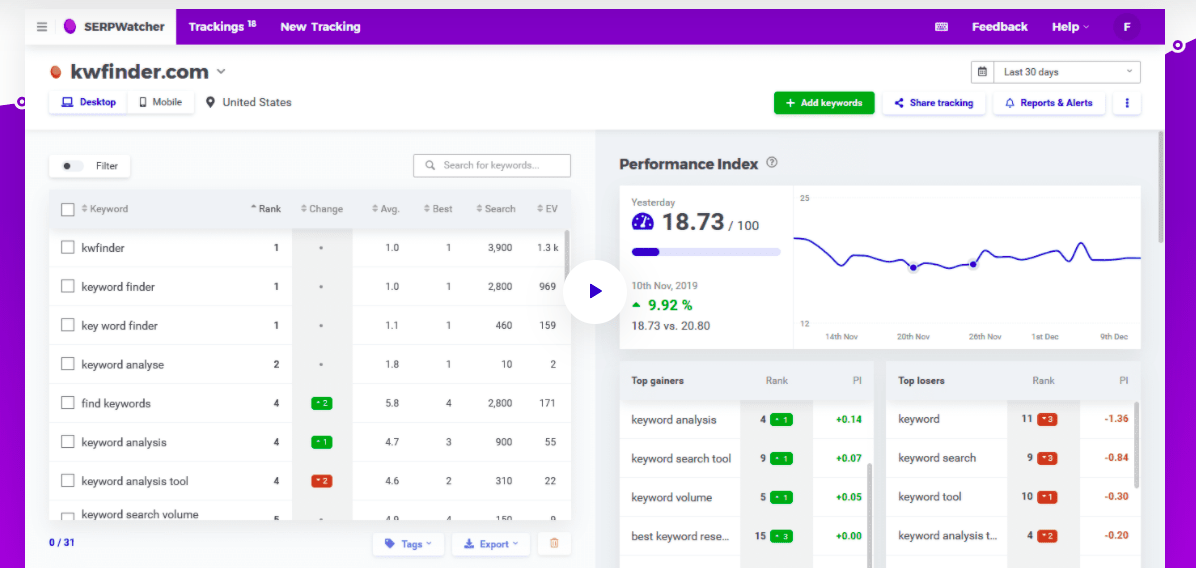Image resolution: width=1196 pixels, height=568 pixels.
Task: Check the find keywords row checkbox
Action: pos(67,403)
